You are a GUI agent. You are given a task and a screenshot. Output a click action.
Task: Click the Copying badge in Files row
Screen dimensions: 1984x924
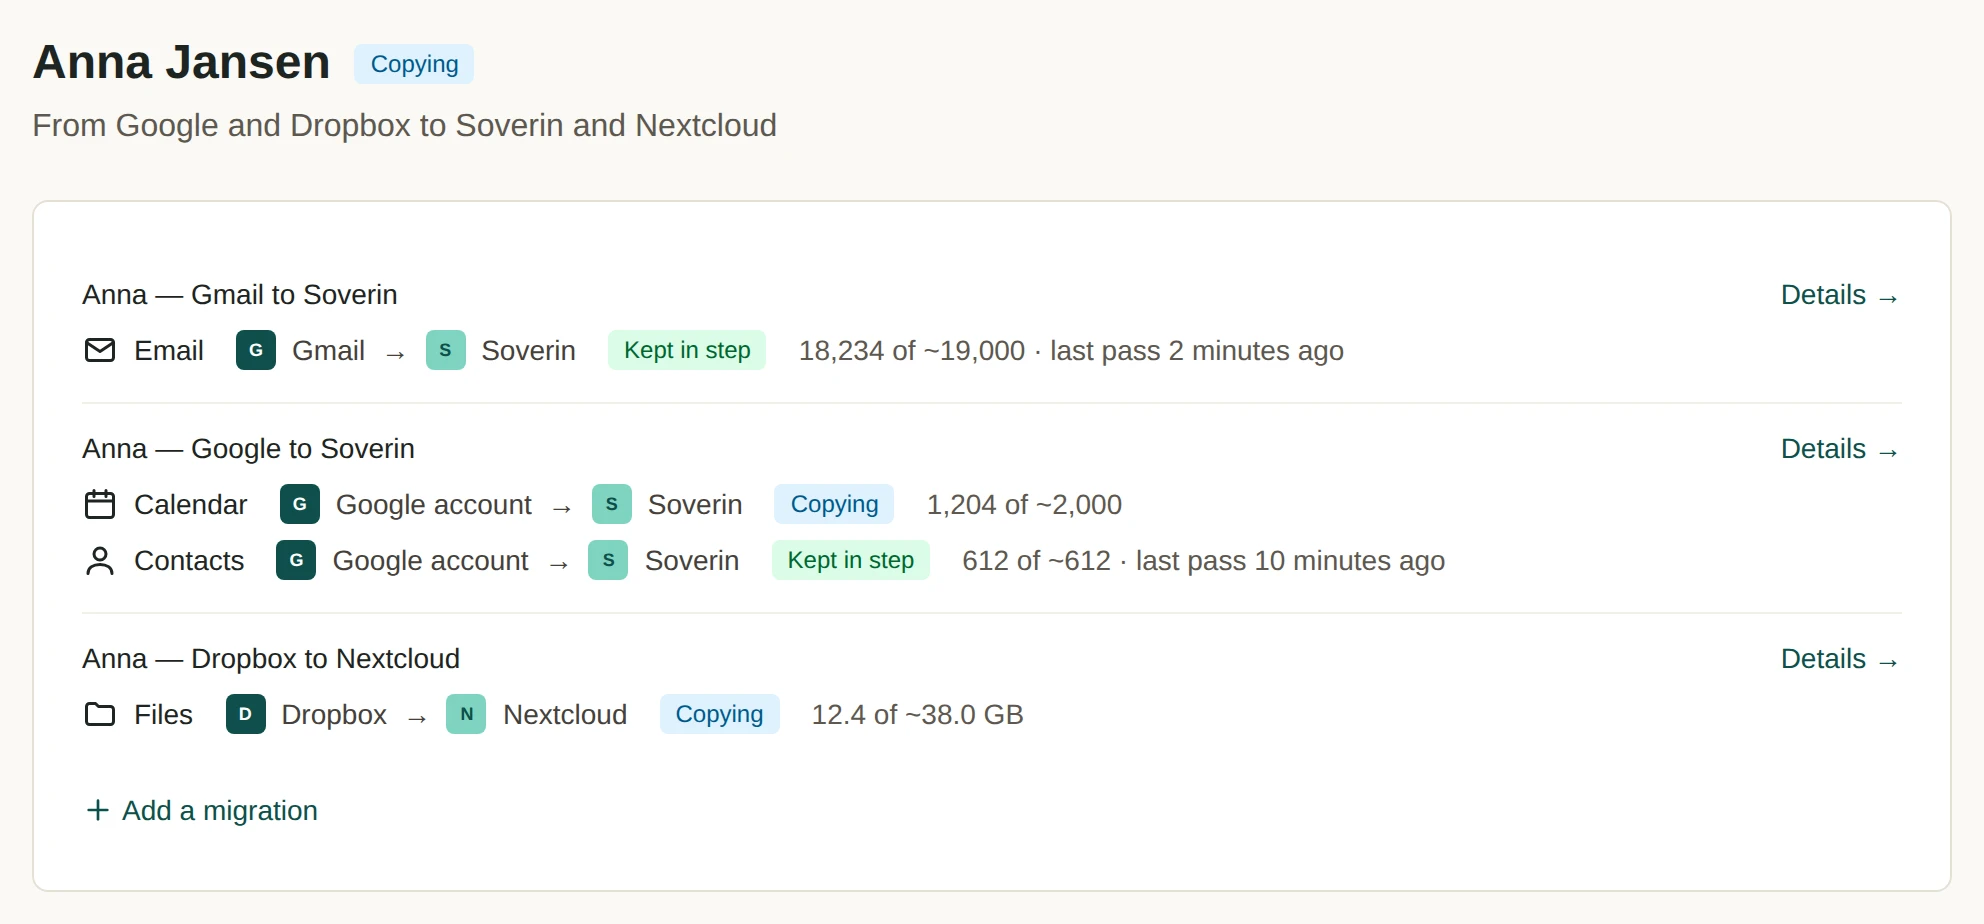[720, 714]
